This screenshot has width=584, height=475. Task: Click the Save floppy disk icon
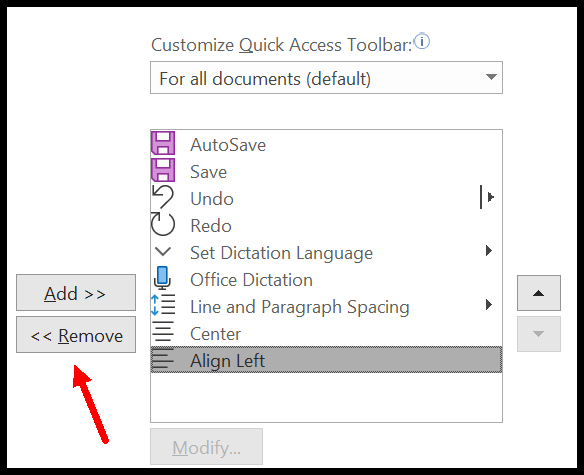(x=163, y=170)
